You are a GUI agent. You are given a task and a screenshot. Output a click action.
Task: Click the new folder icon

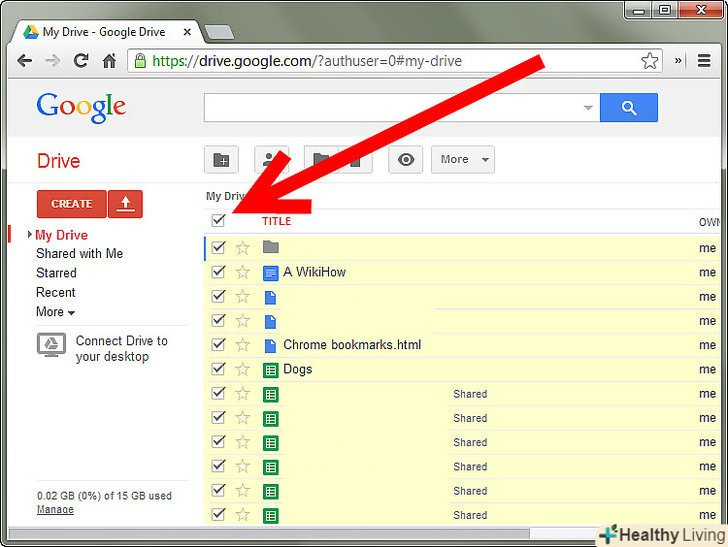(221, 160)
